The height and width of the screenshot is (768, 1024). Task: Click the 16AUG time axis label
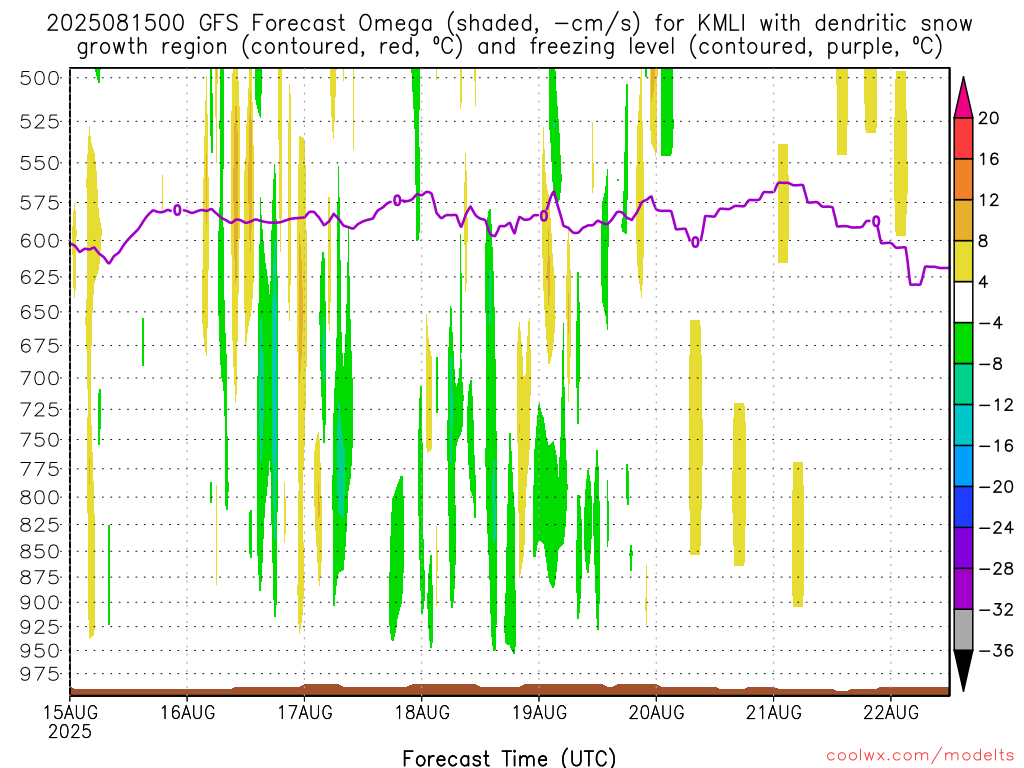click(187, 712)
